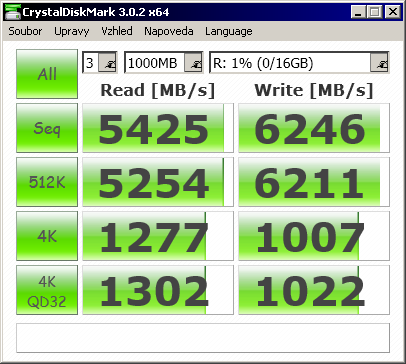Click the empty comment field at bottom

(x=203, y=338)
